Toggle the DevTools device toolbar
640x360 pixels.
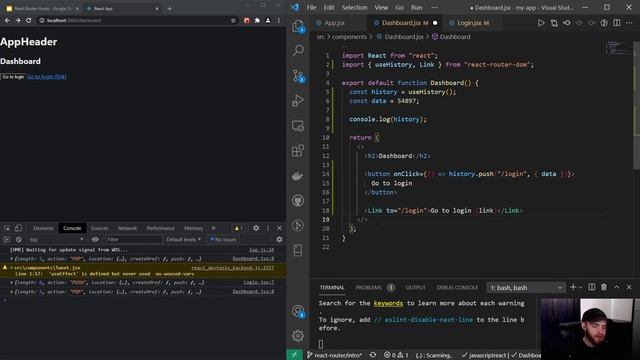point(18,228)
